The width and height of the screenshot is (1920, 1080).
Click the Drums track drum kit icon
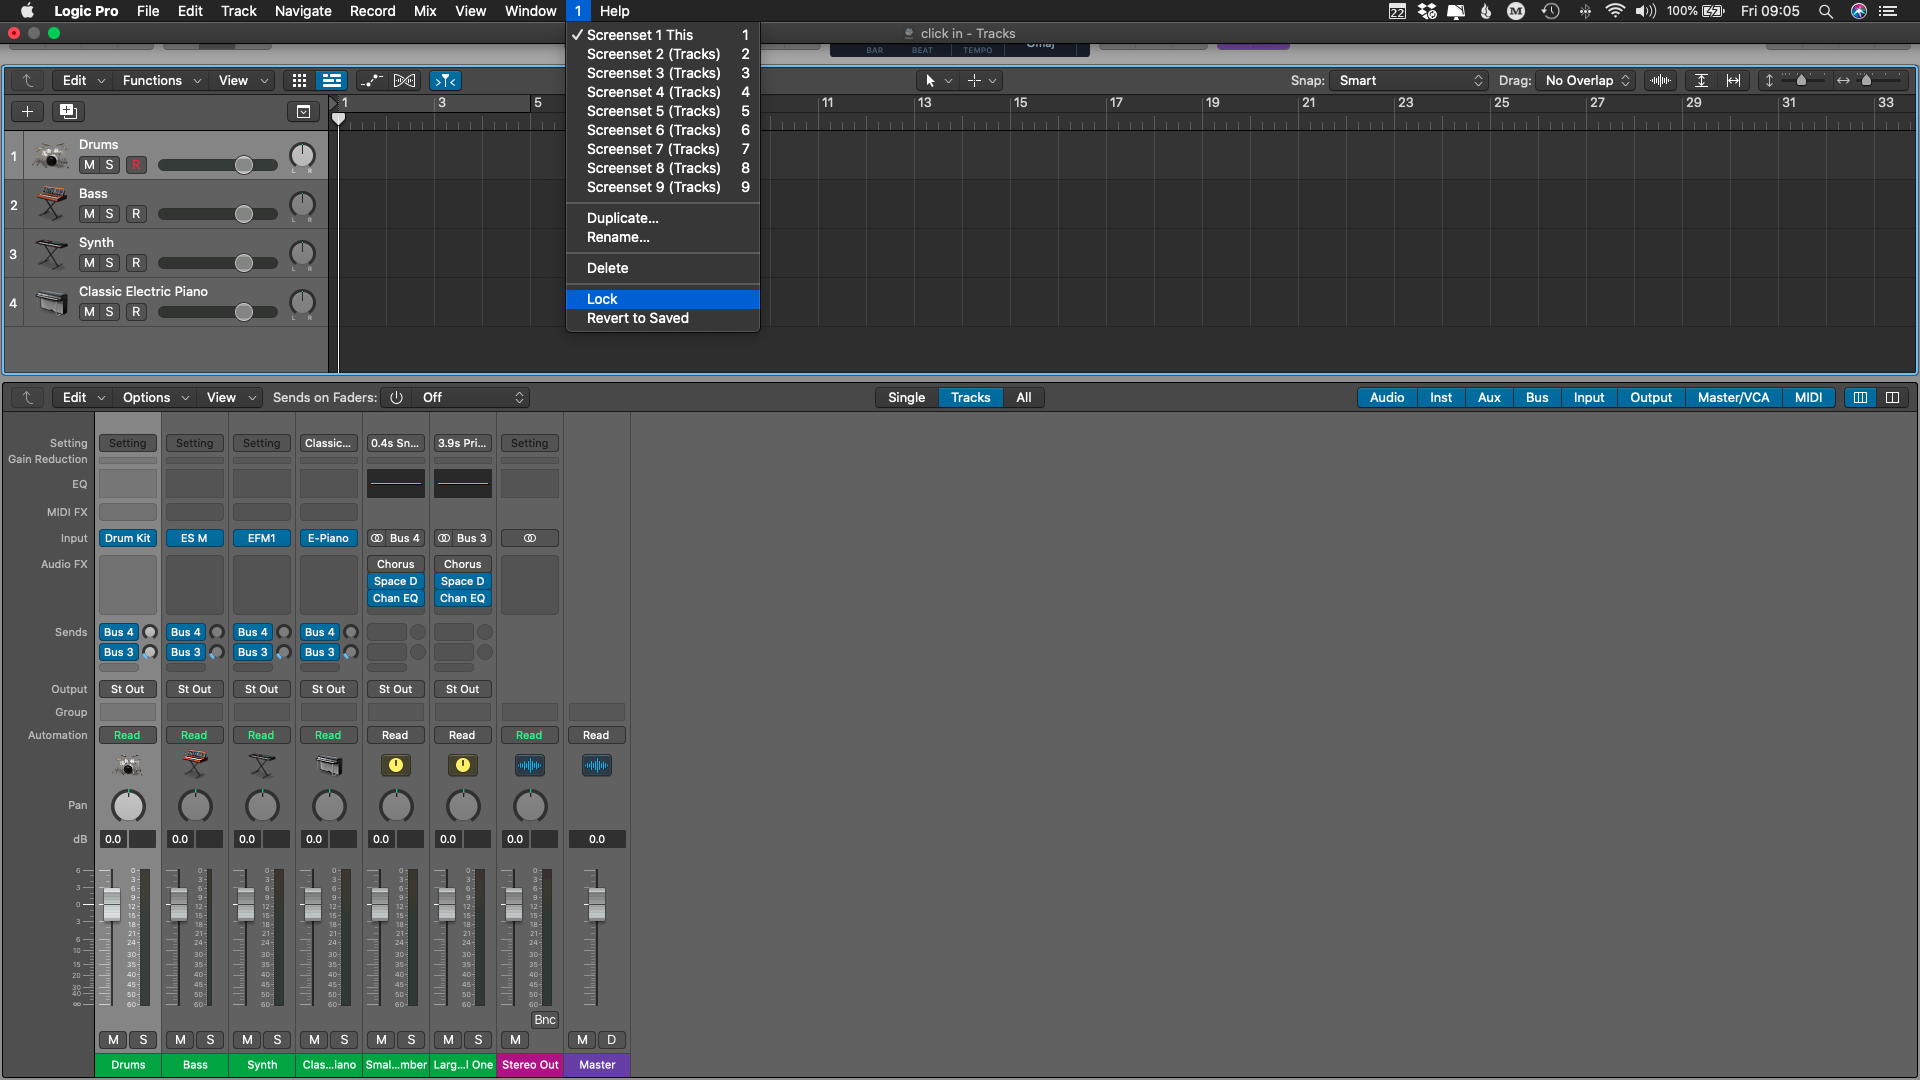[50, 156]
